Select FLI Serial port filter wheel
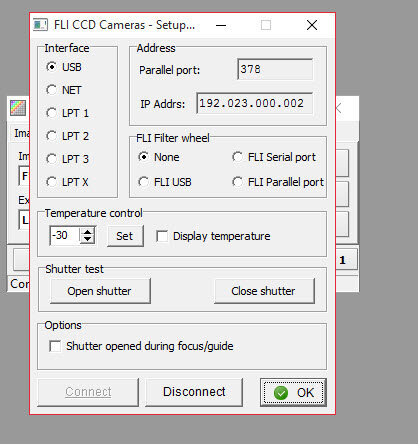The height and width of the screenshot is (444, 418). click(237, 157)
